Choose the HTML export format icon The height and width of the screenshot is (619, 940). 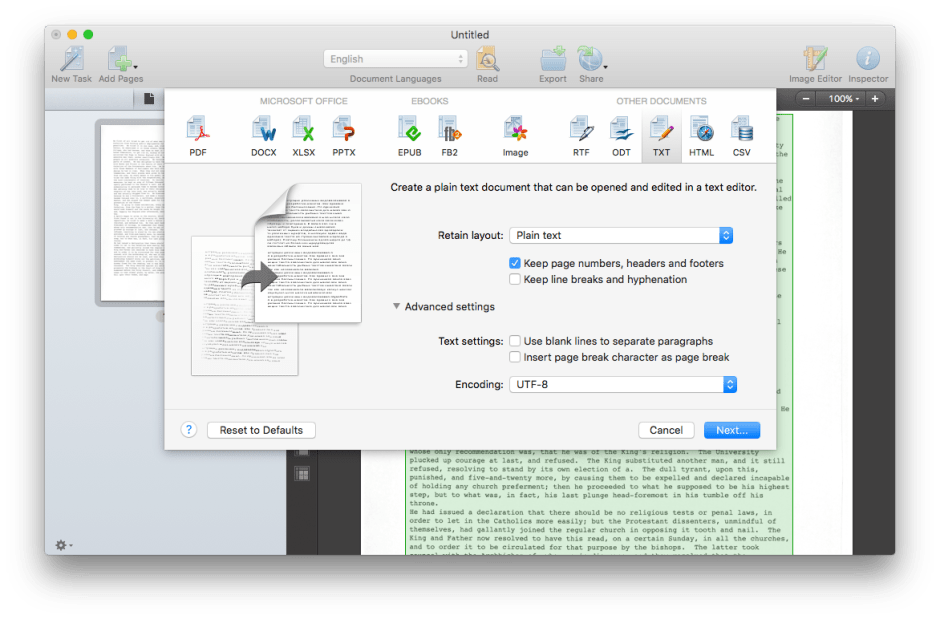pyautogui.click(x=701, y=132)
